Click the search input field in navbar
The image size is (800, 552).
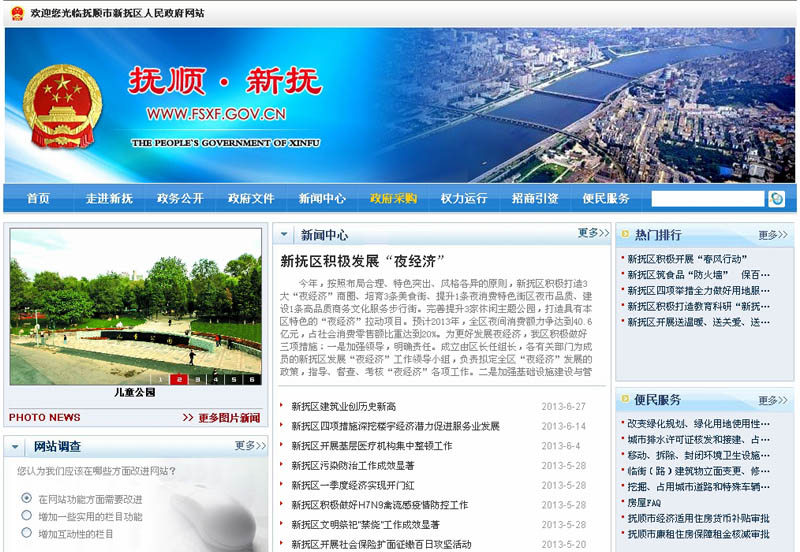(707, 199)
